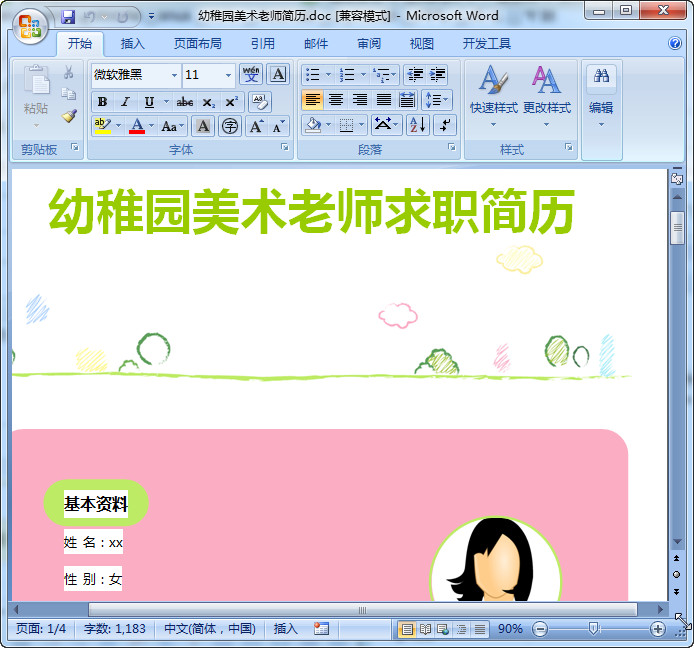Grow font size with the large A

(x=257, y=126)
